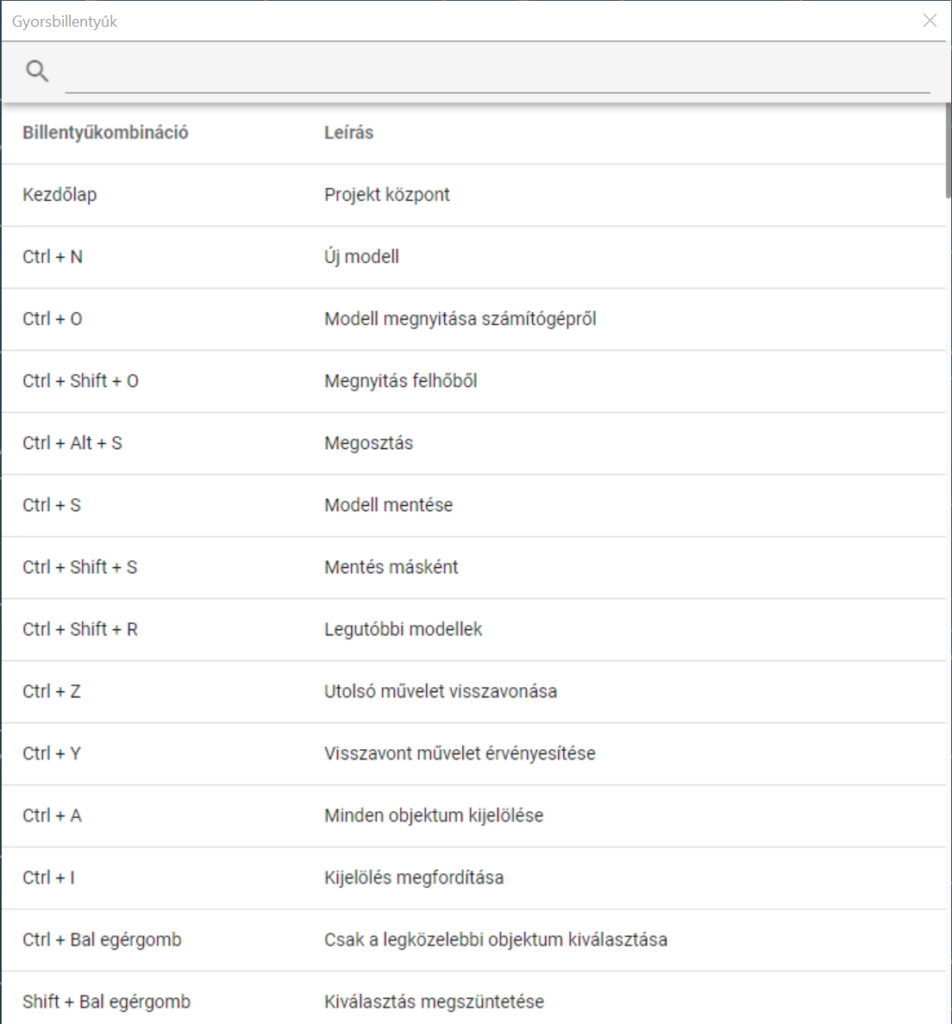Image resolution: width=952 pixels, height=1024 pixels.
Task: Select the Ctrl + N Új modell row
Action: (473, 257)
